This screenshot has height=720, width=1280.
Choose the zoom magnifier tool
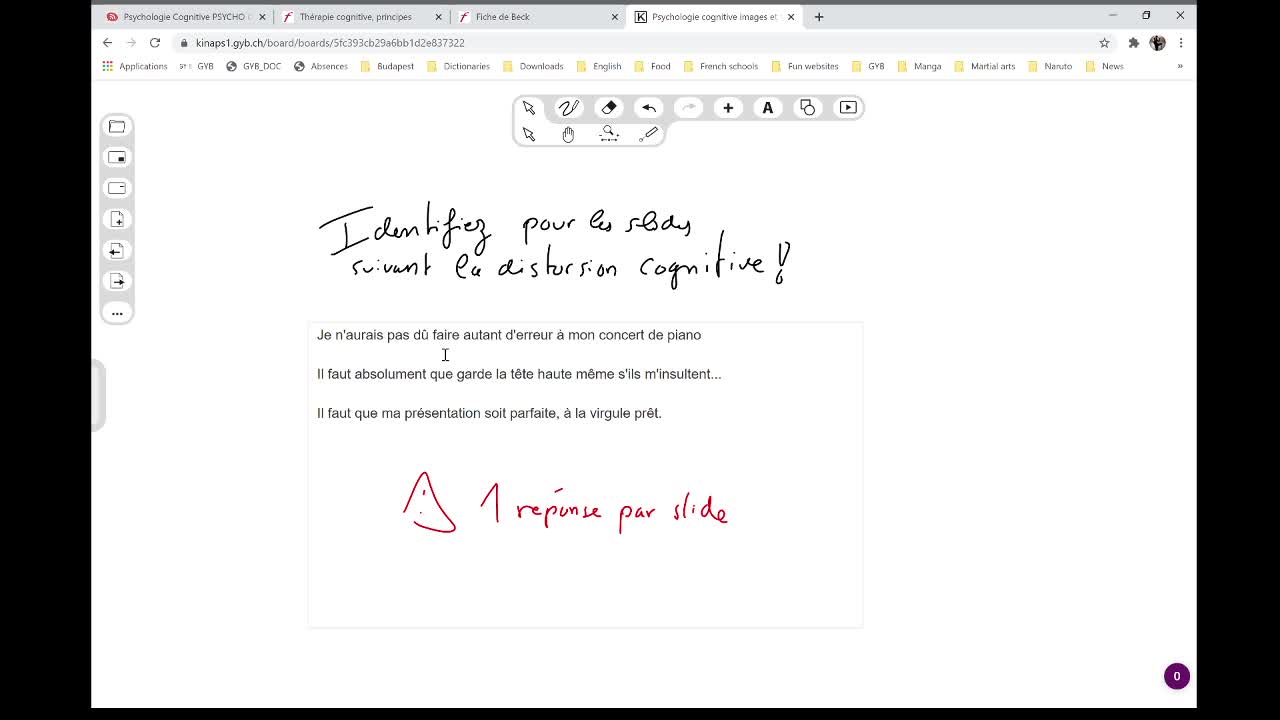click(x=608, y=134)
